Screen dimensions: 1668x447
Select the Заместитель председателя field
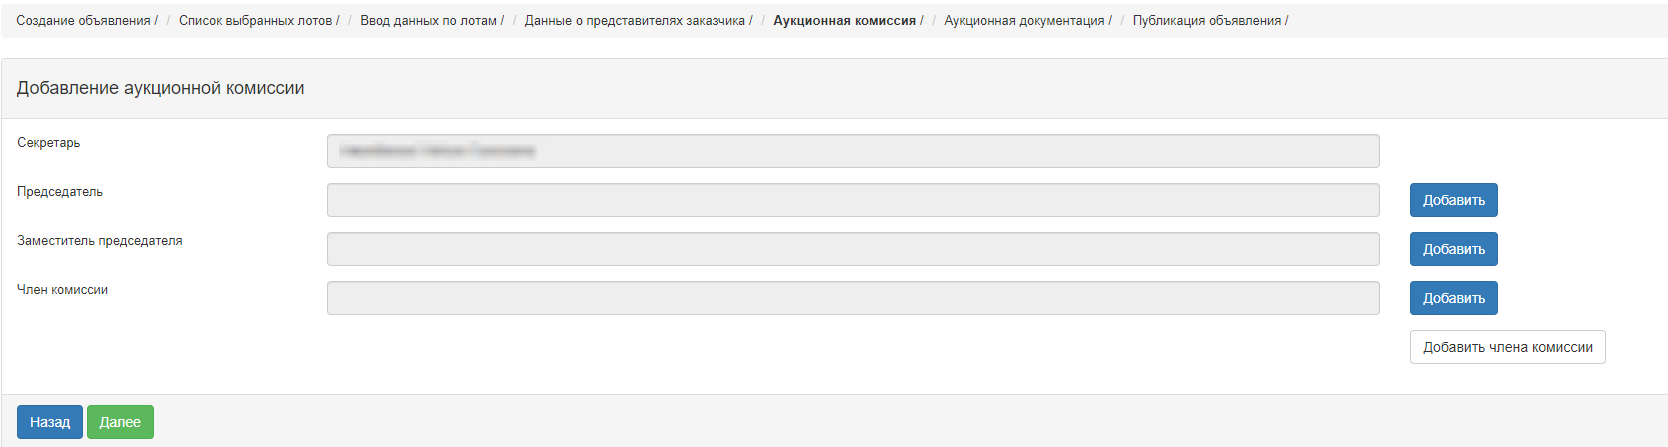pos(853,249)
